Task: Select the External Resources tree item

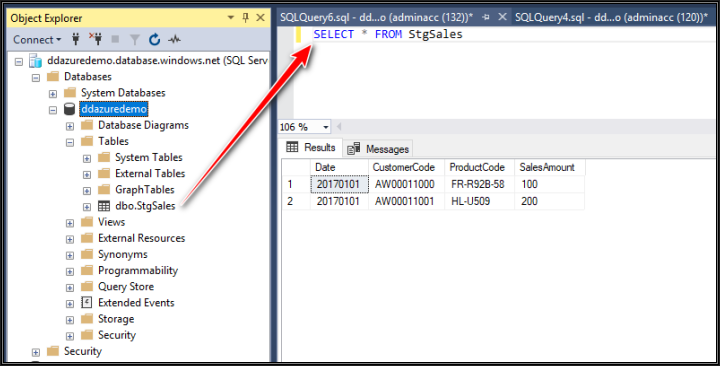Action: point(141,238)
